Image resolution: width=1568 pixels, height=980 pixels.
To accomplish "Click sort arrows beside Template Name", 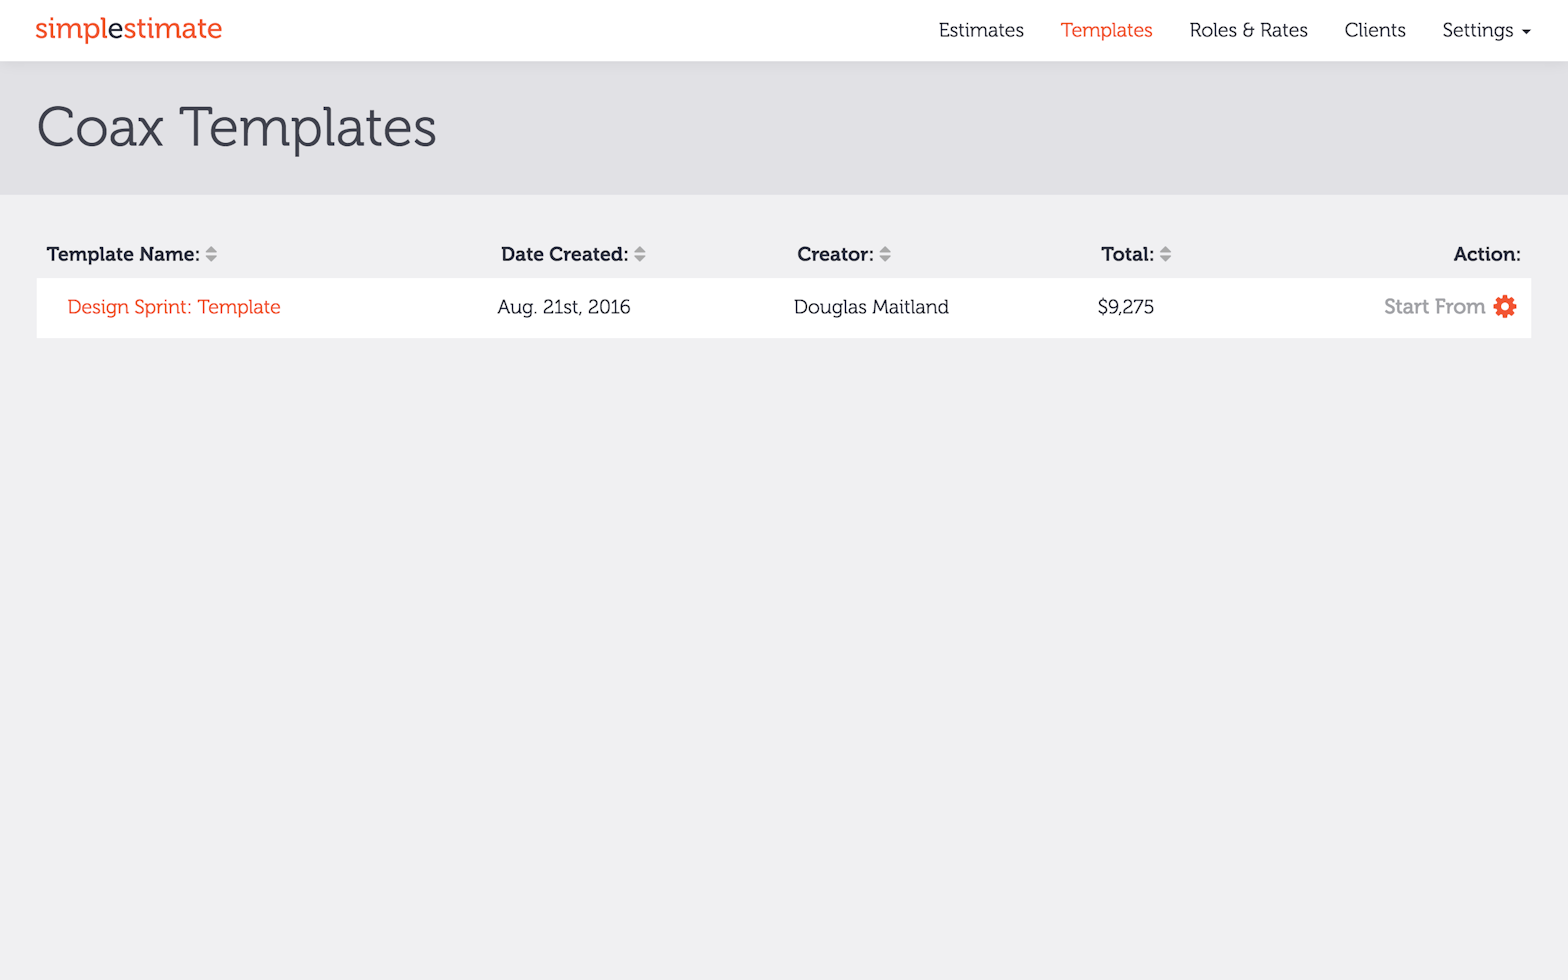I will [x=211, y=255].
